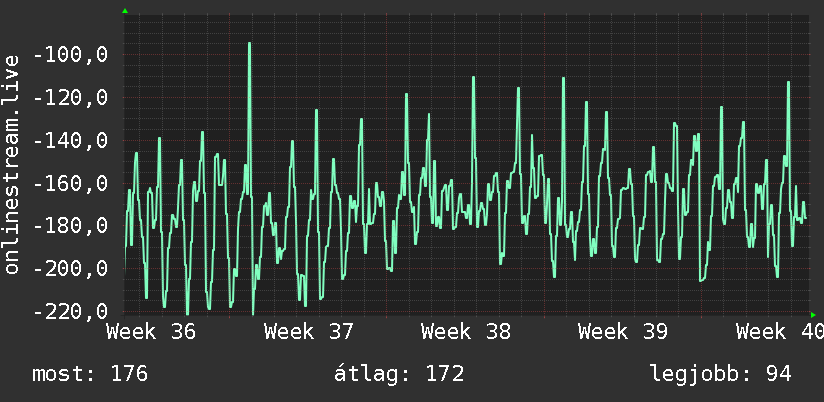This screenshot has height=402, width=824.
Task: Click the green arrow ending the x-axis
Action: coord(813,315)
